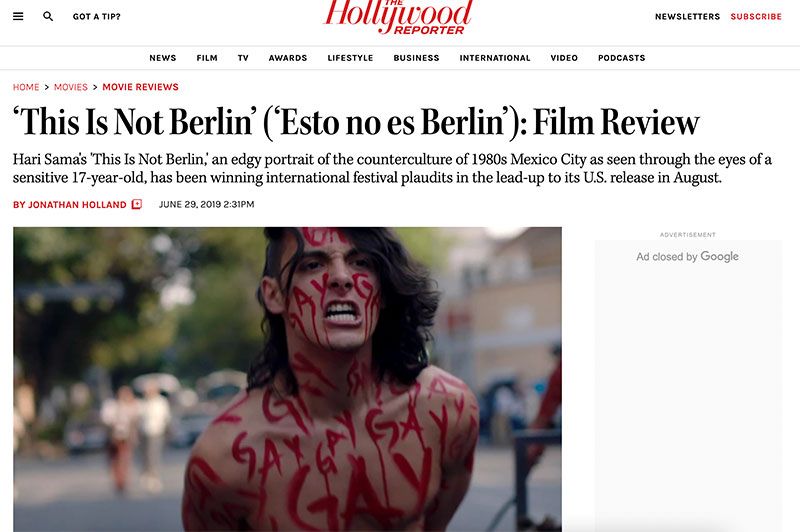Image resolution: width=800 pixels, height=532 pixels.
Task: Expand author info icon beside Jonathan Holland
Action: [x=137, y=205]
